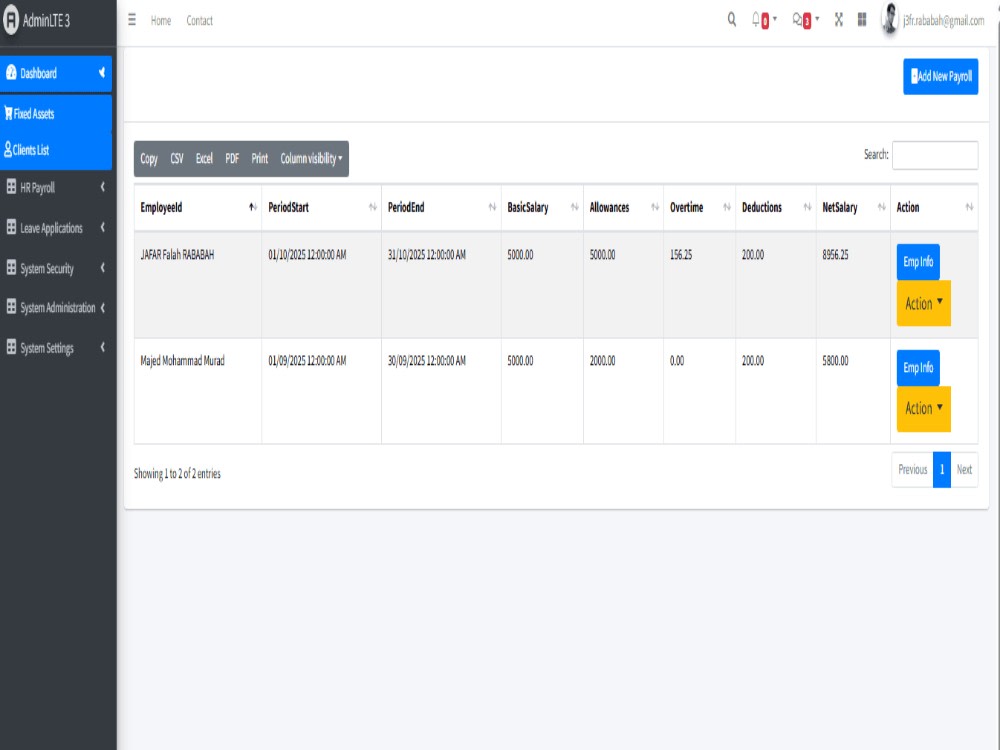Click the AdminLTE 3 brand logo
The height and width of the screenshot is (750, 1000).
click(x=11, y=20)
